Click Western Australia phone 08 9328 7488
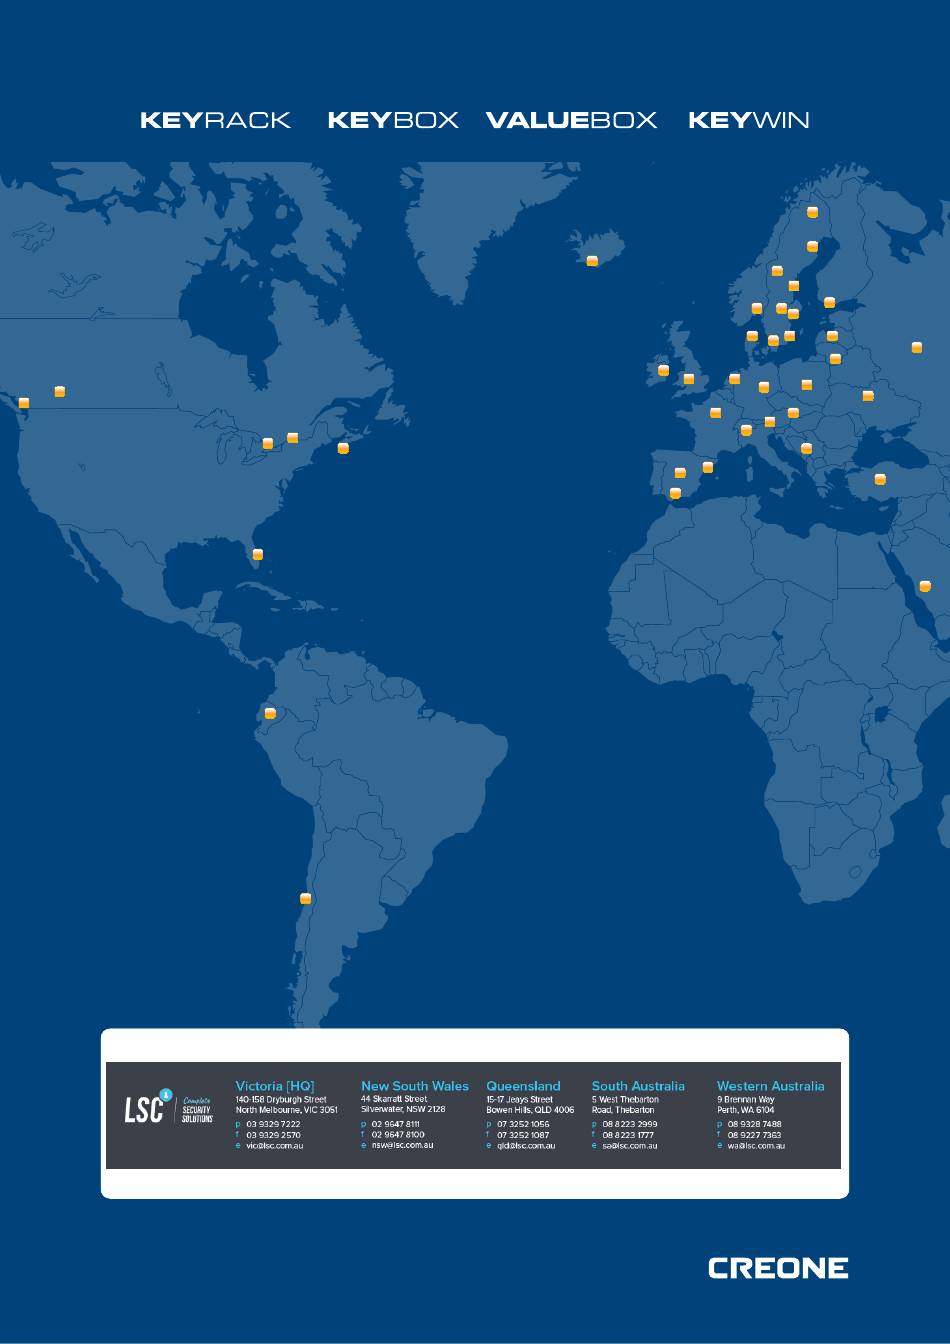The width and height of the screenshot is (950, 1344). click(755, 1124)
